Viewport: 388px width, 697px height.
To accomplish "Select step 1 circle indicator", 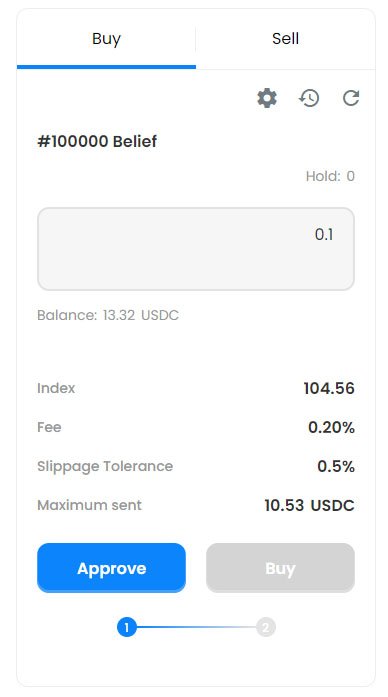I will (127, 627).
